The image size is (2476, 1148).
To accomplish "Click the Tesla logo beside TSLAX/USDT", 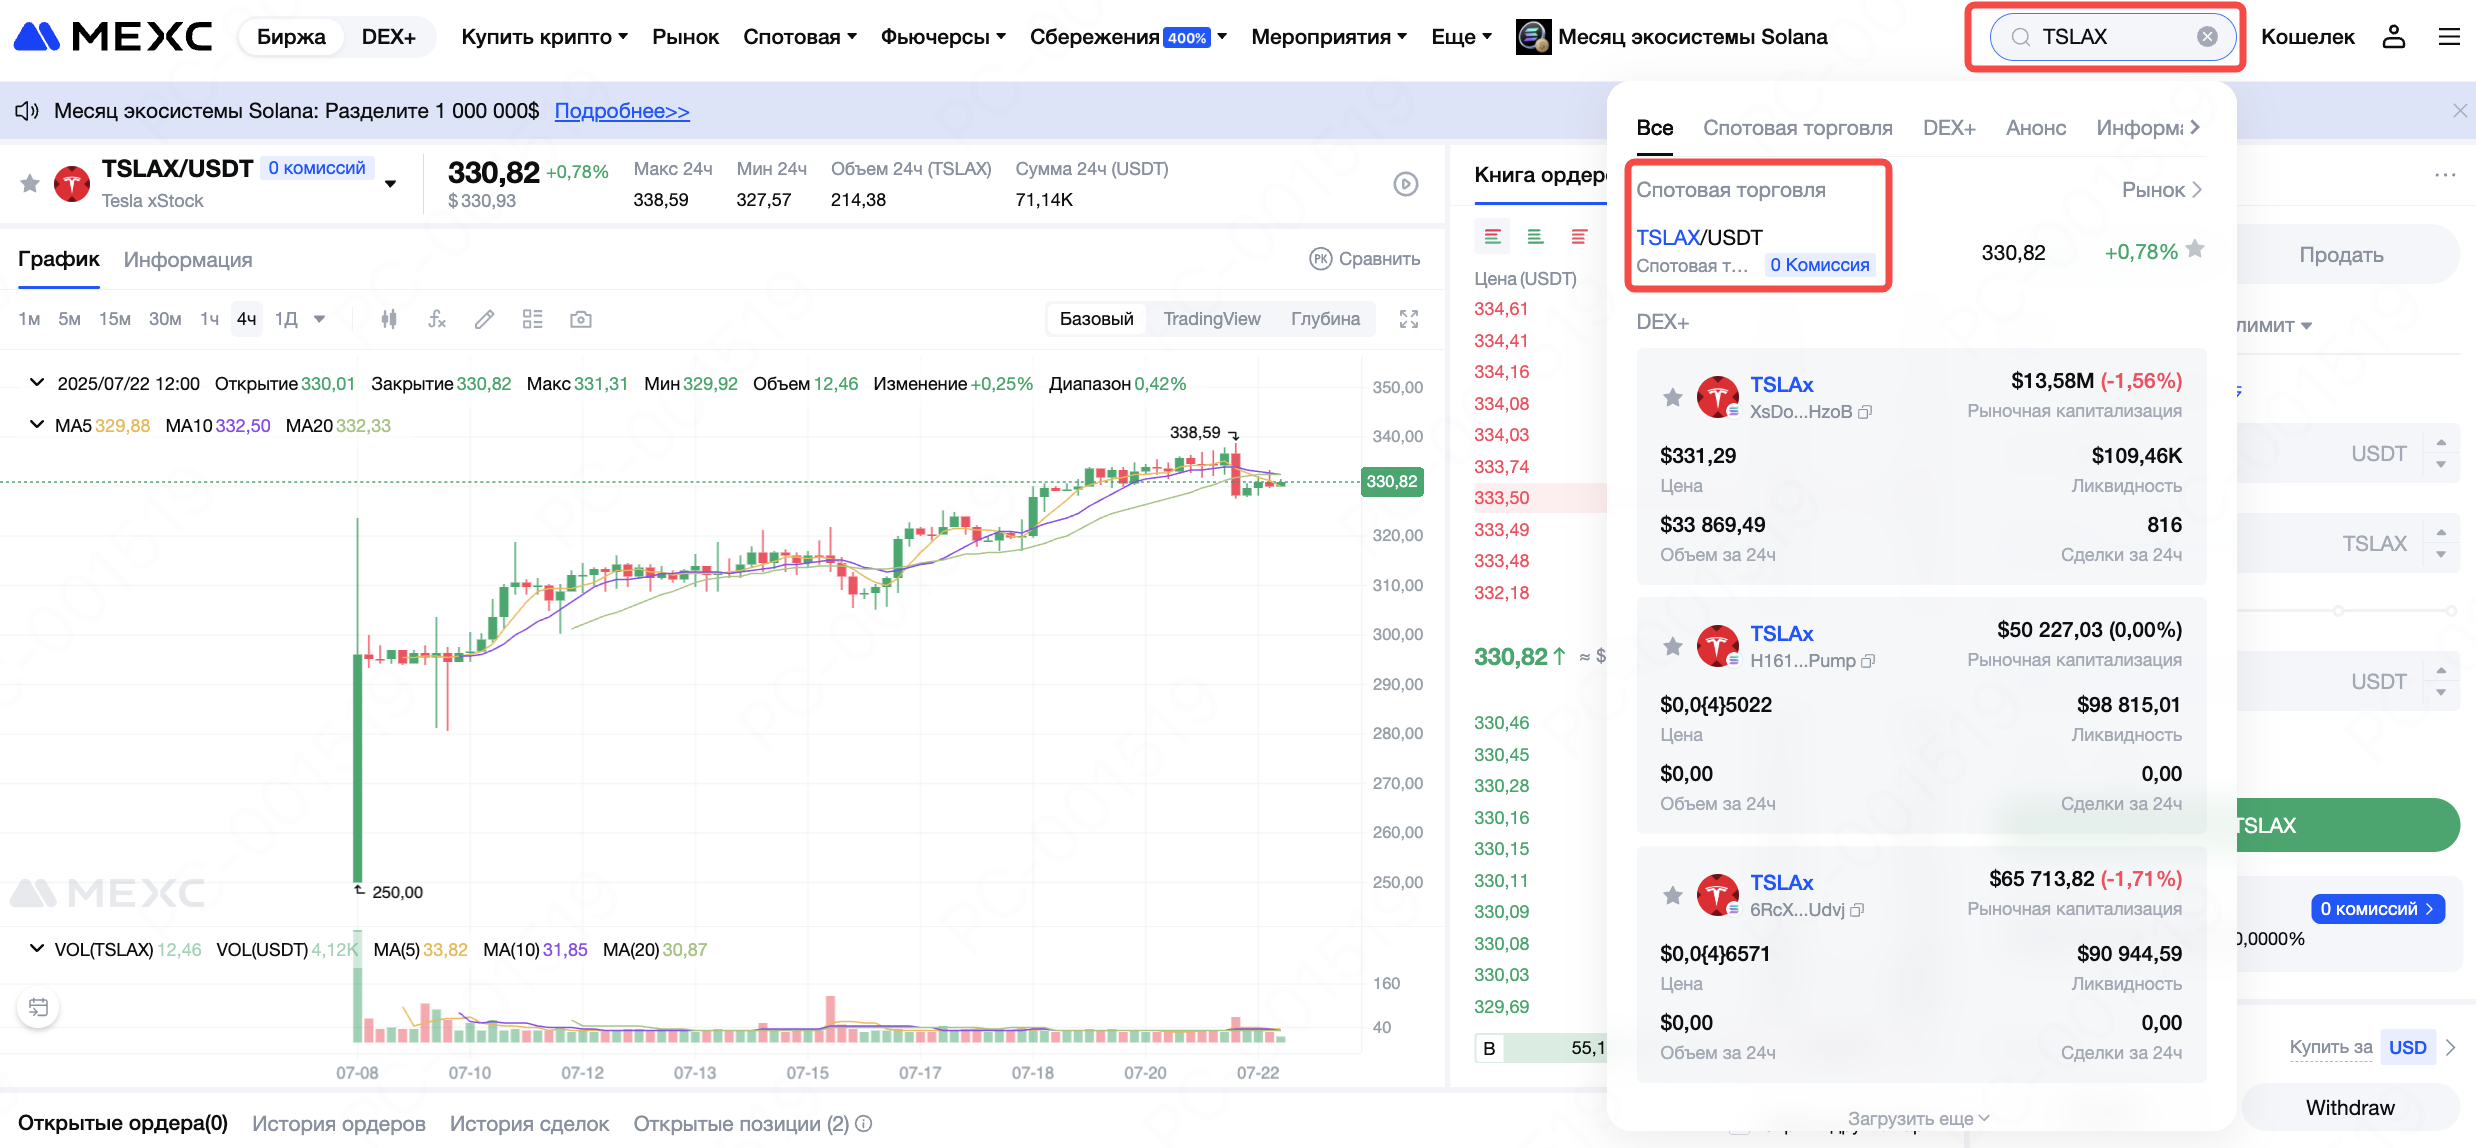I will 72,183.
